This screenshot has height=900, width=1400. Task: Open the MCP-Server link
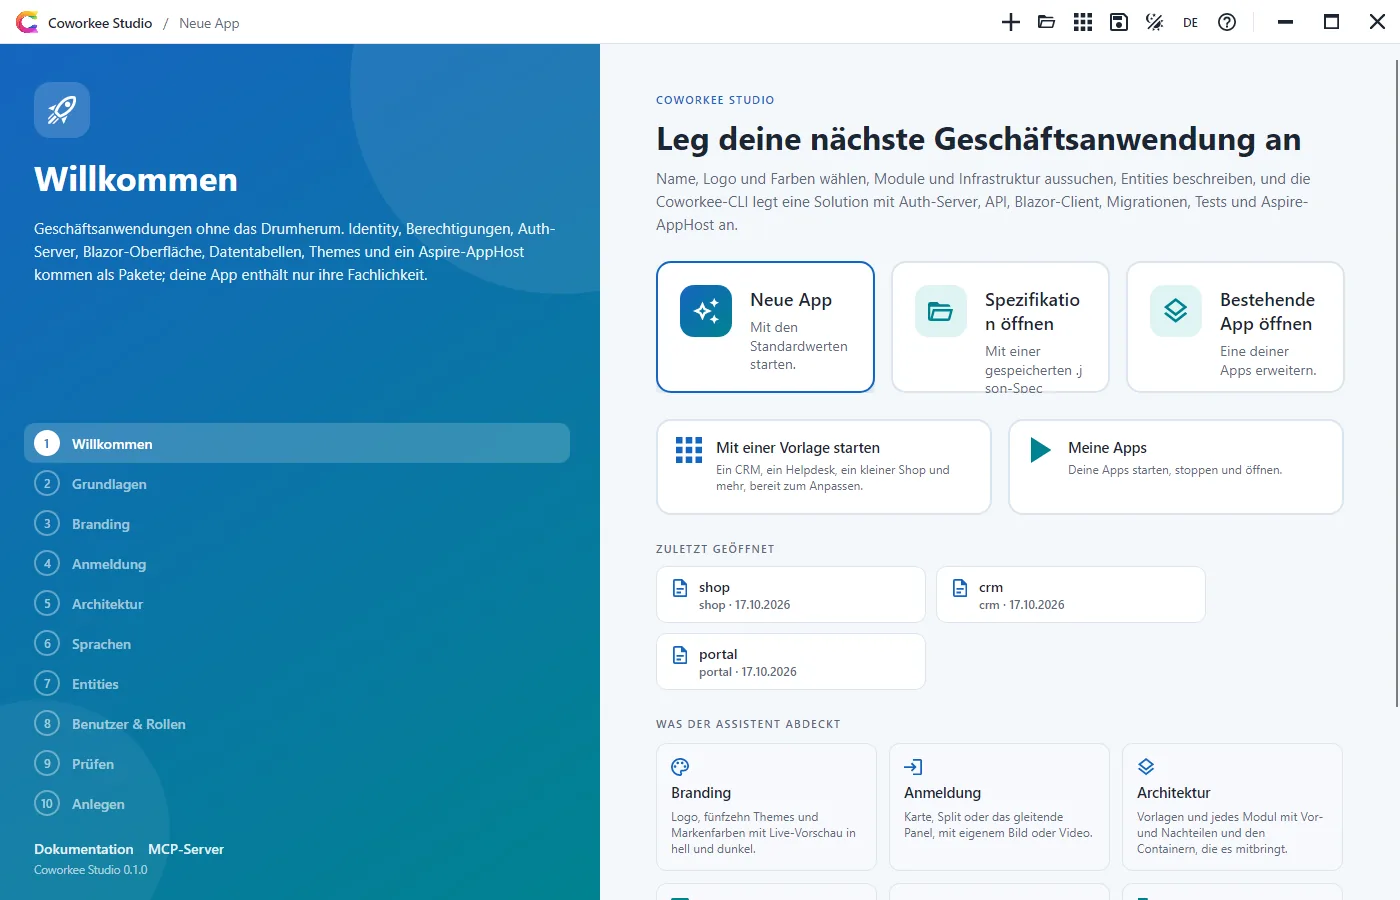186,849
